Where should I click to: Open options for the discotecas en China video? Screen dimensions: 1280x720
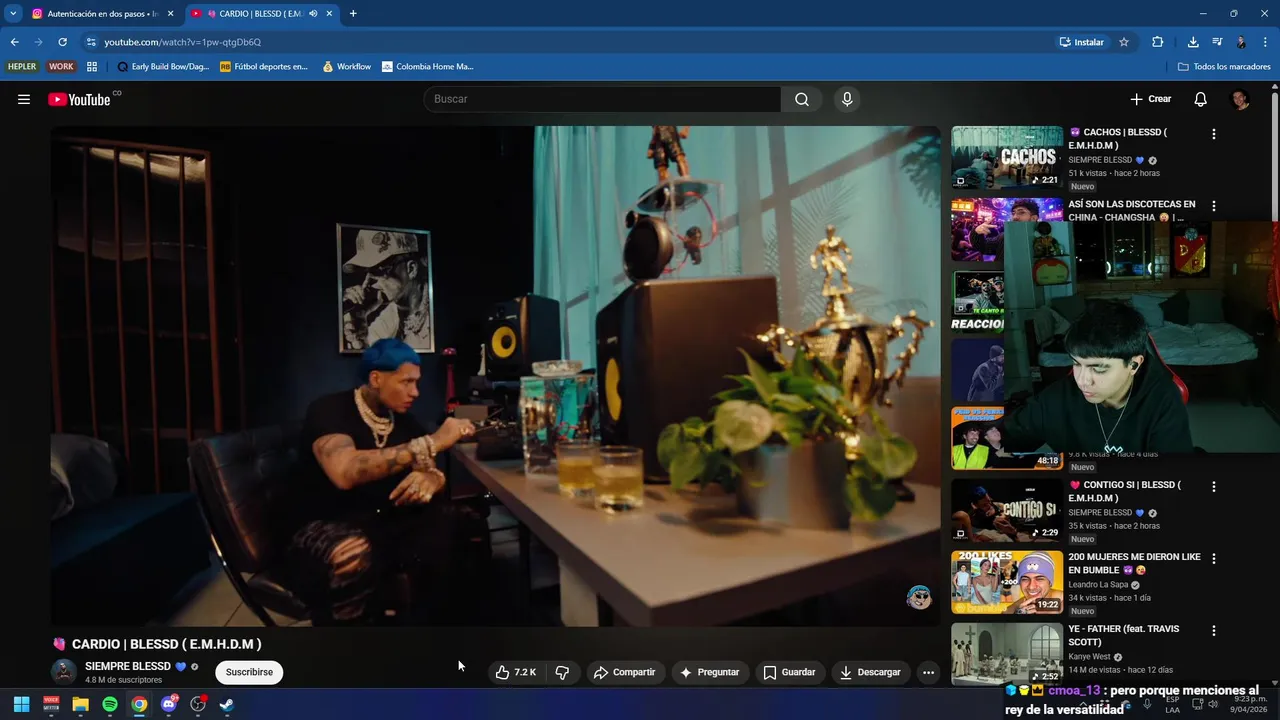(x=1214, y=206)
